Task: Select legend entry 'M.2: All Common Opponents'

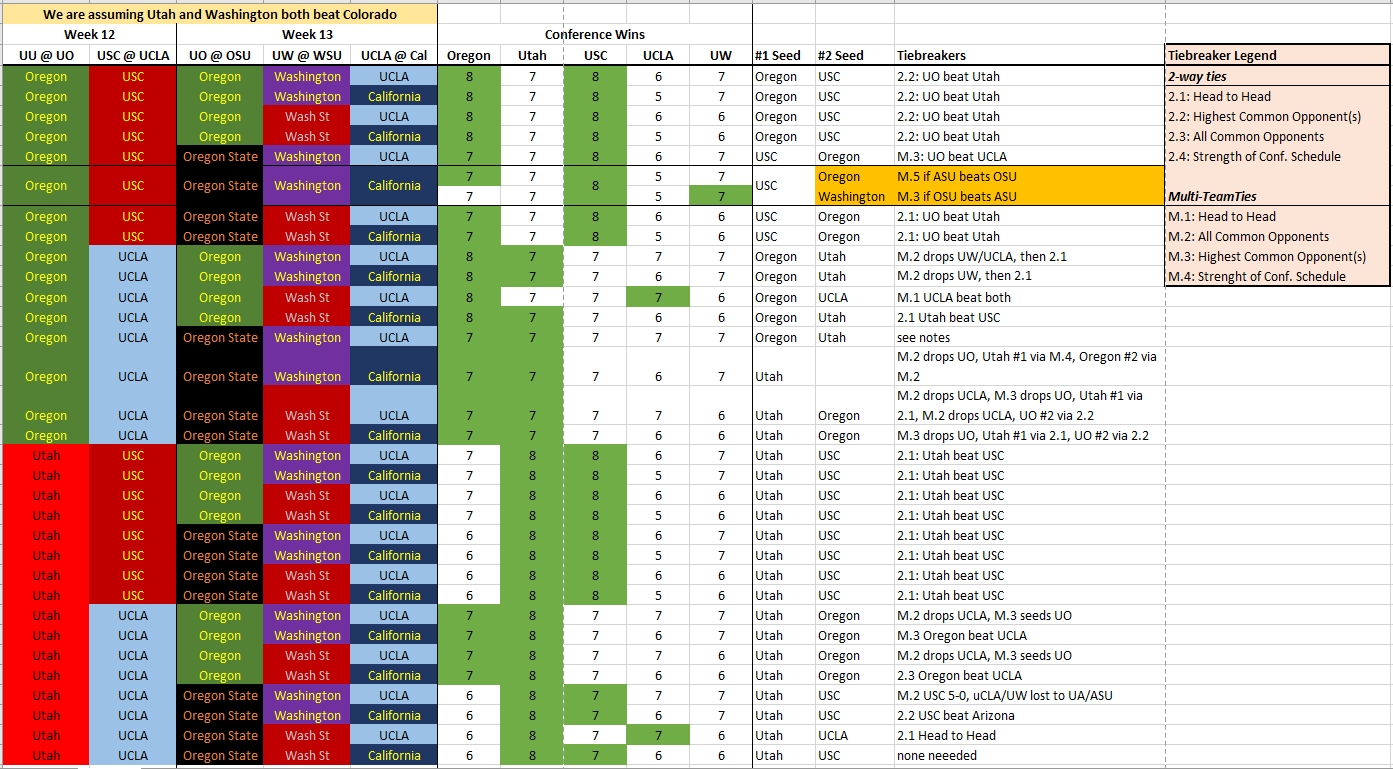Action: click(1277, 236)
